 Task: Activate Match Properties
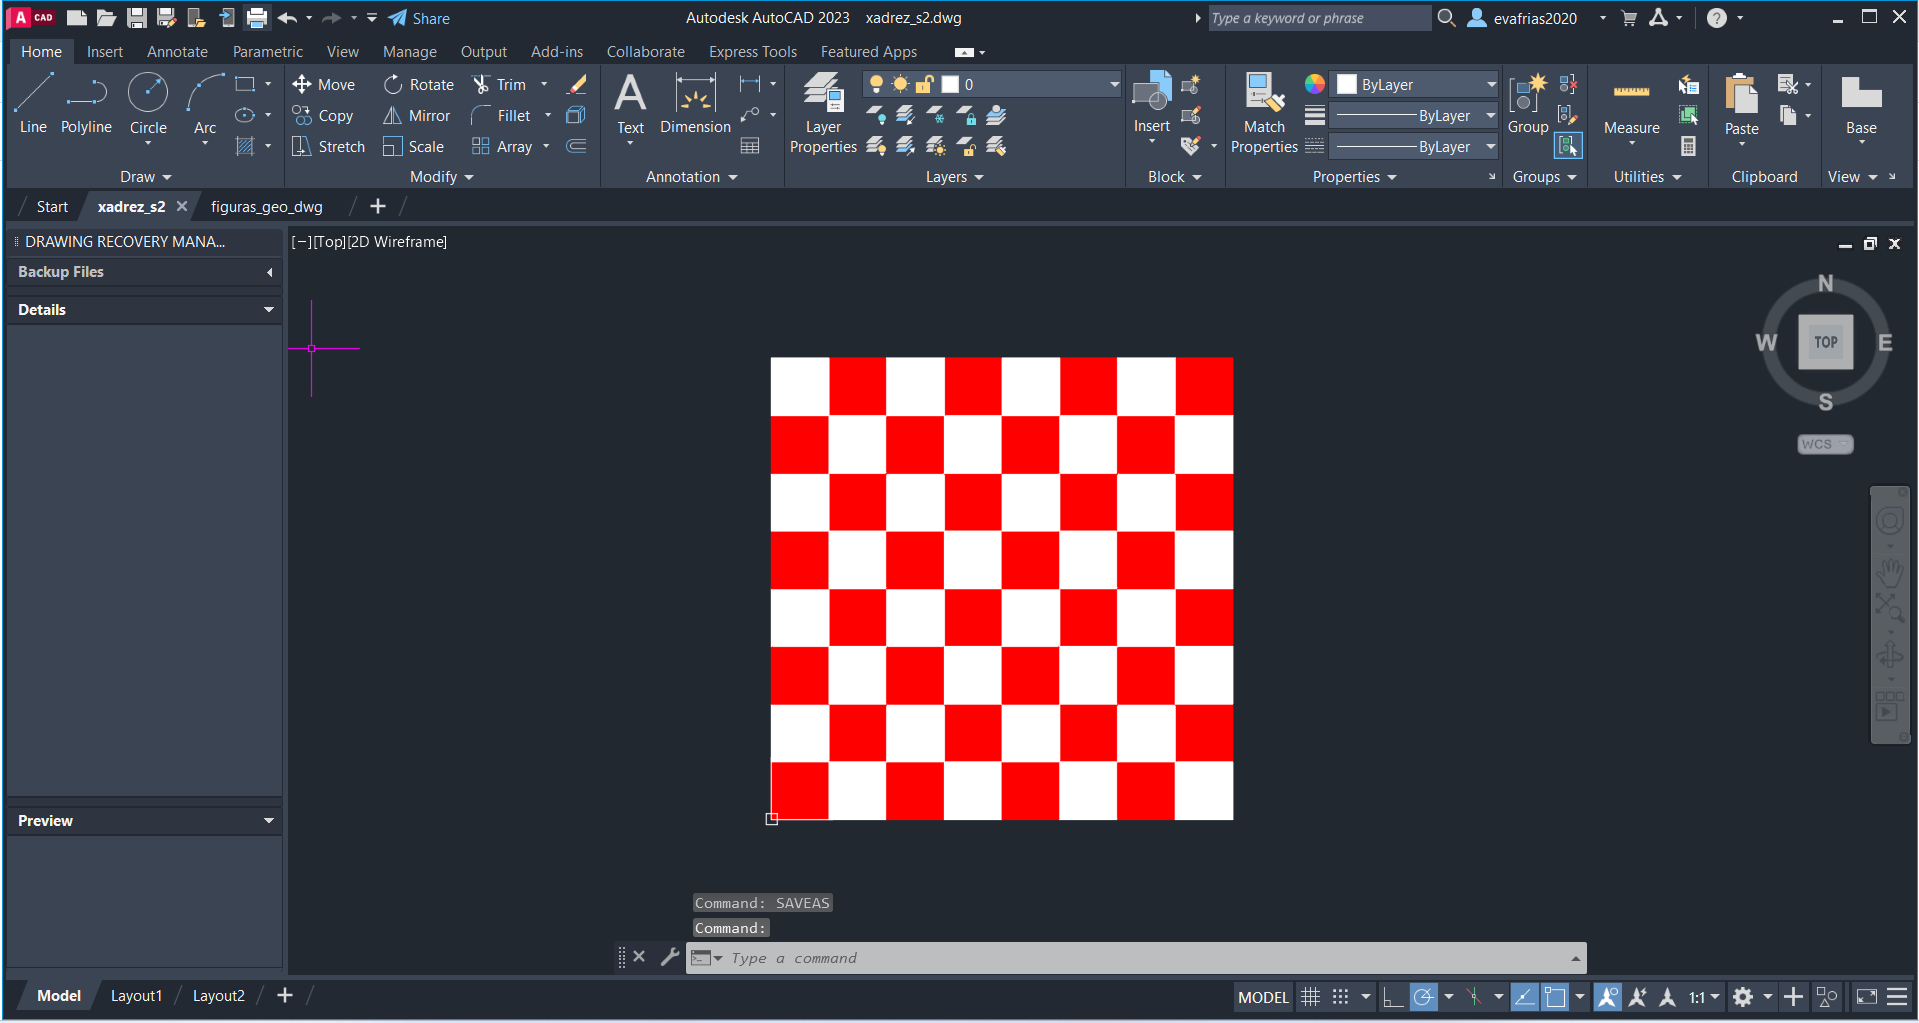tap(1264, 113)
